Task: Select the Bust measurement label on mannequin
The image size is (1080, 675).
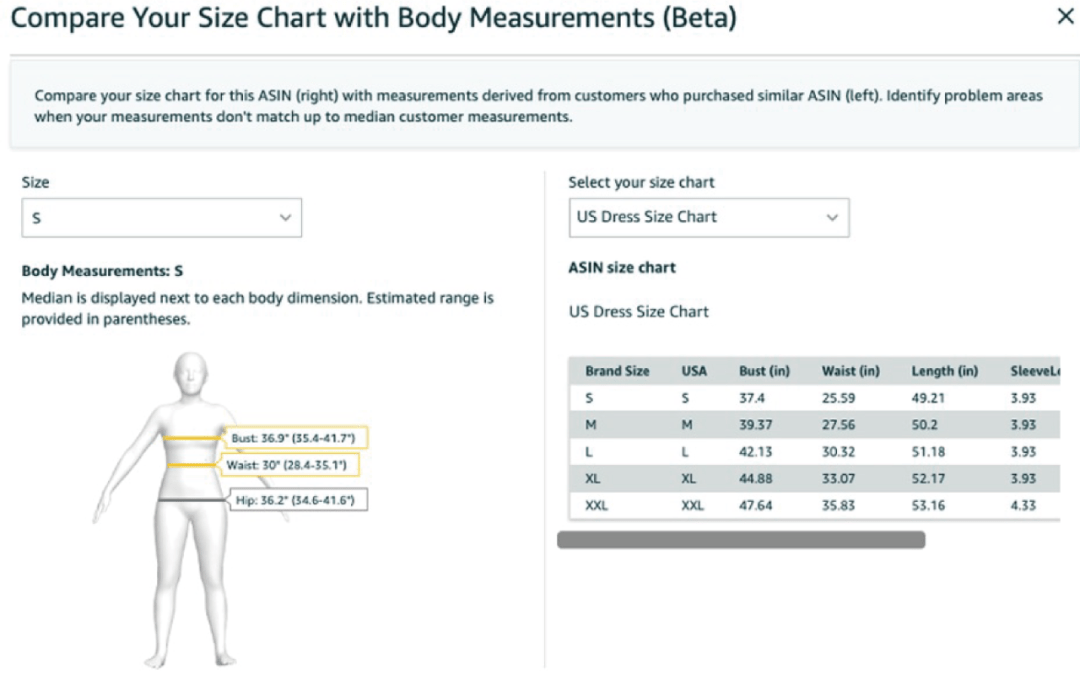Action: [x=299, y=438]
